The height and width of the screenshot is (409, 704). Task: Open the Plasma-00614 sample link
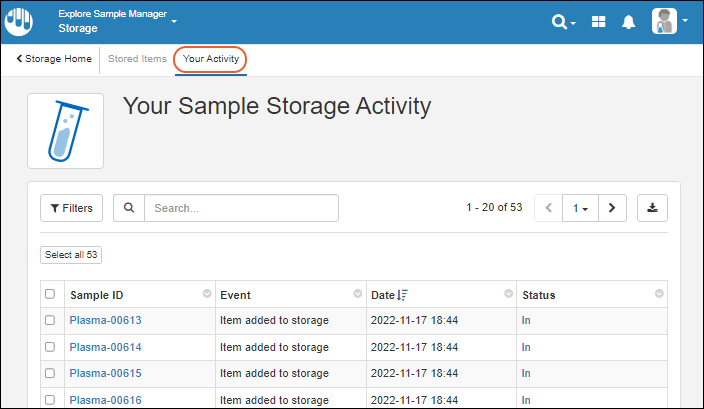pos(105,347)
